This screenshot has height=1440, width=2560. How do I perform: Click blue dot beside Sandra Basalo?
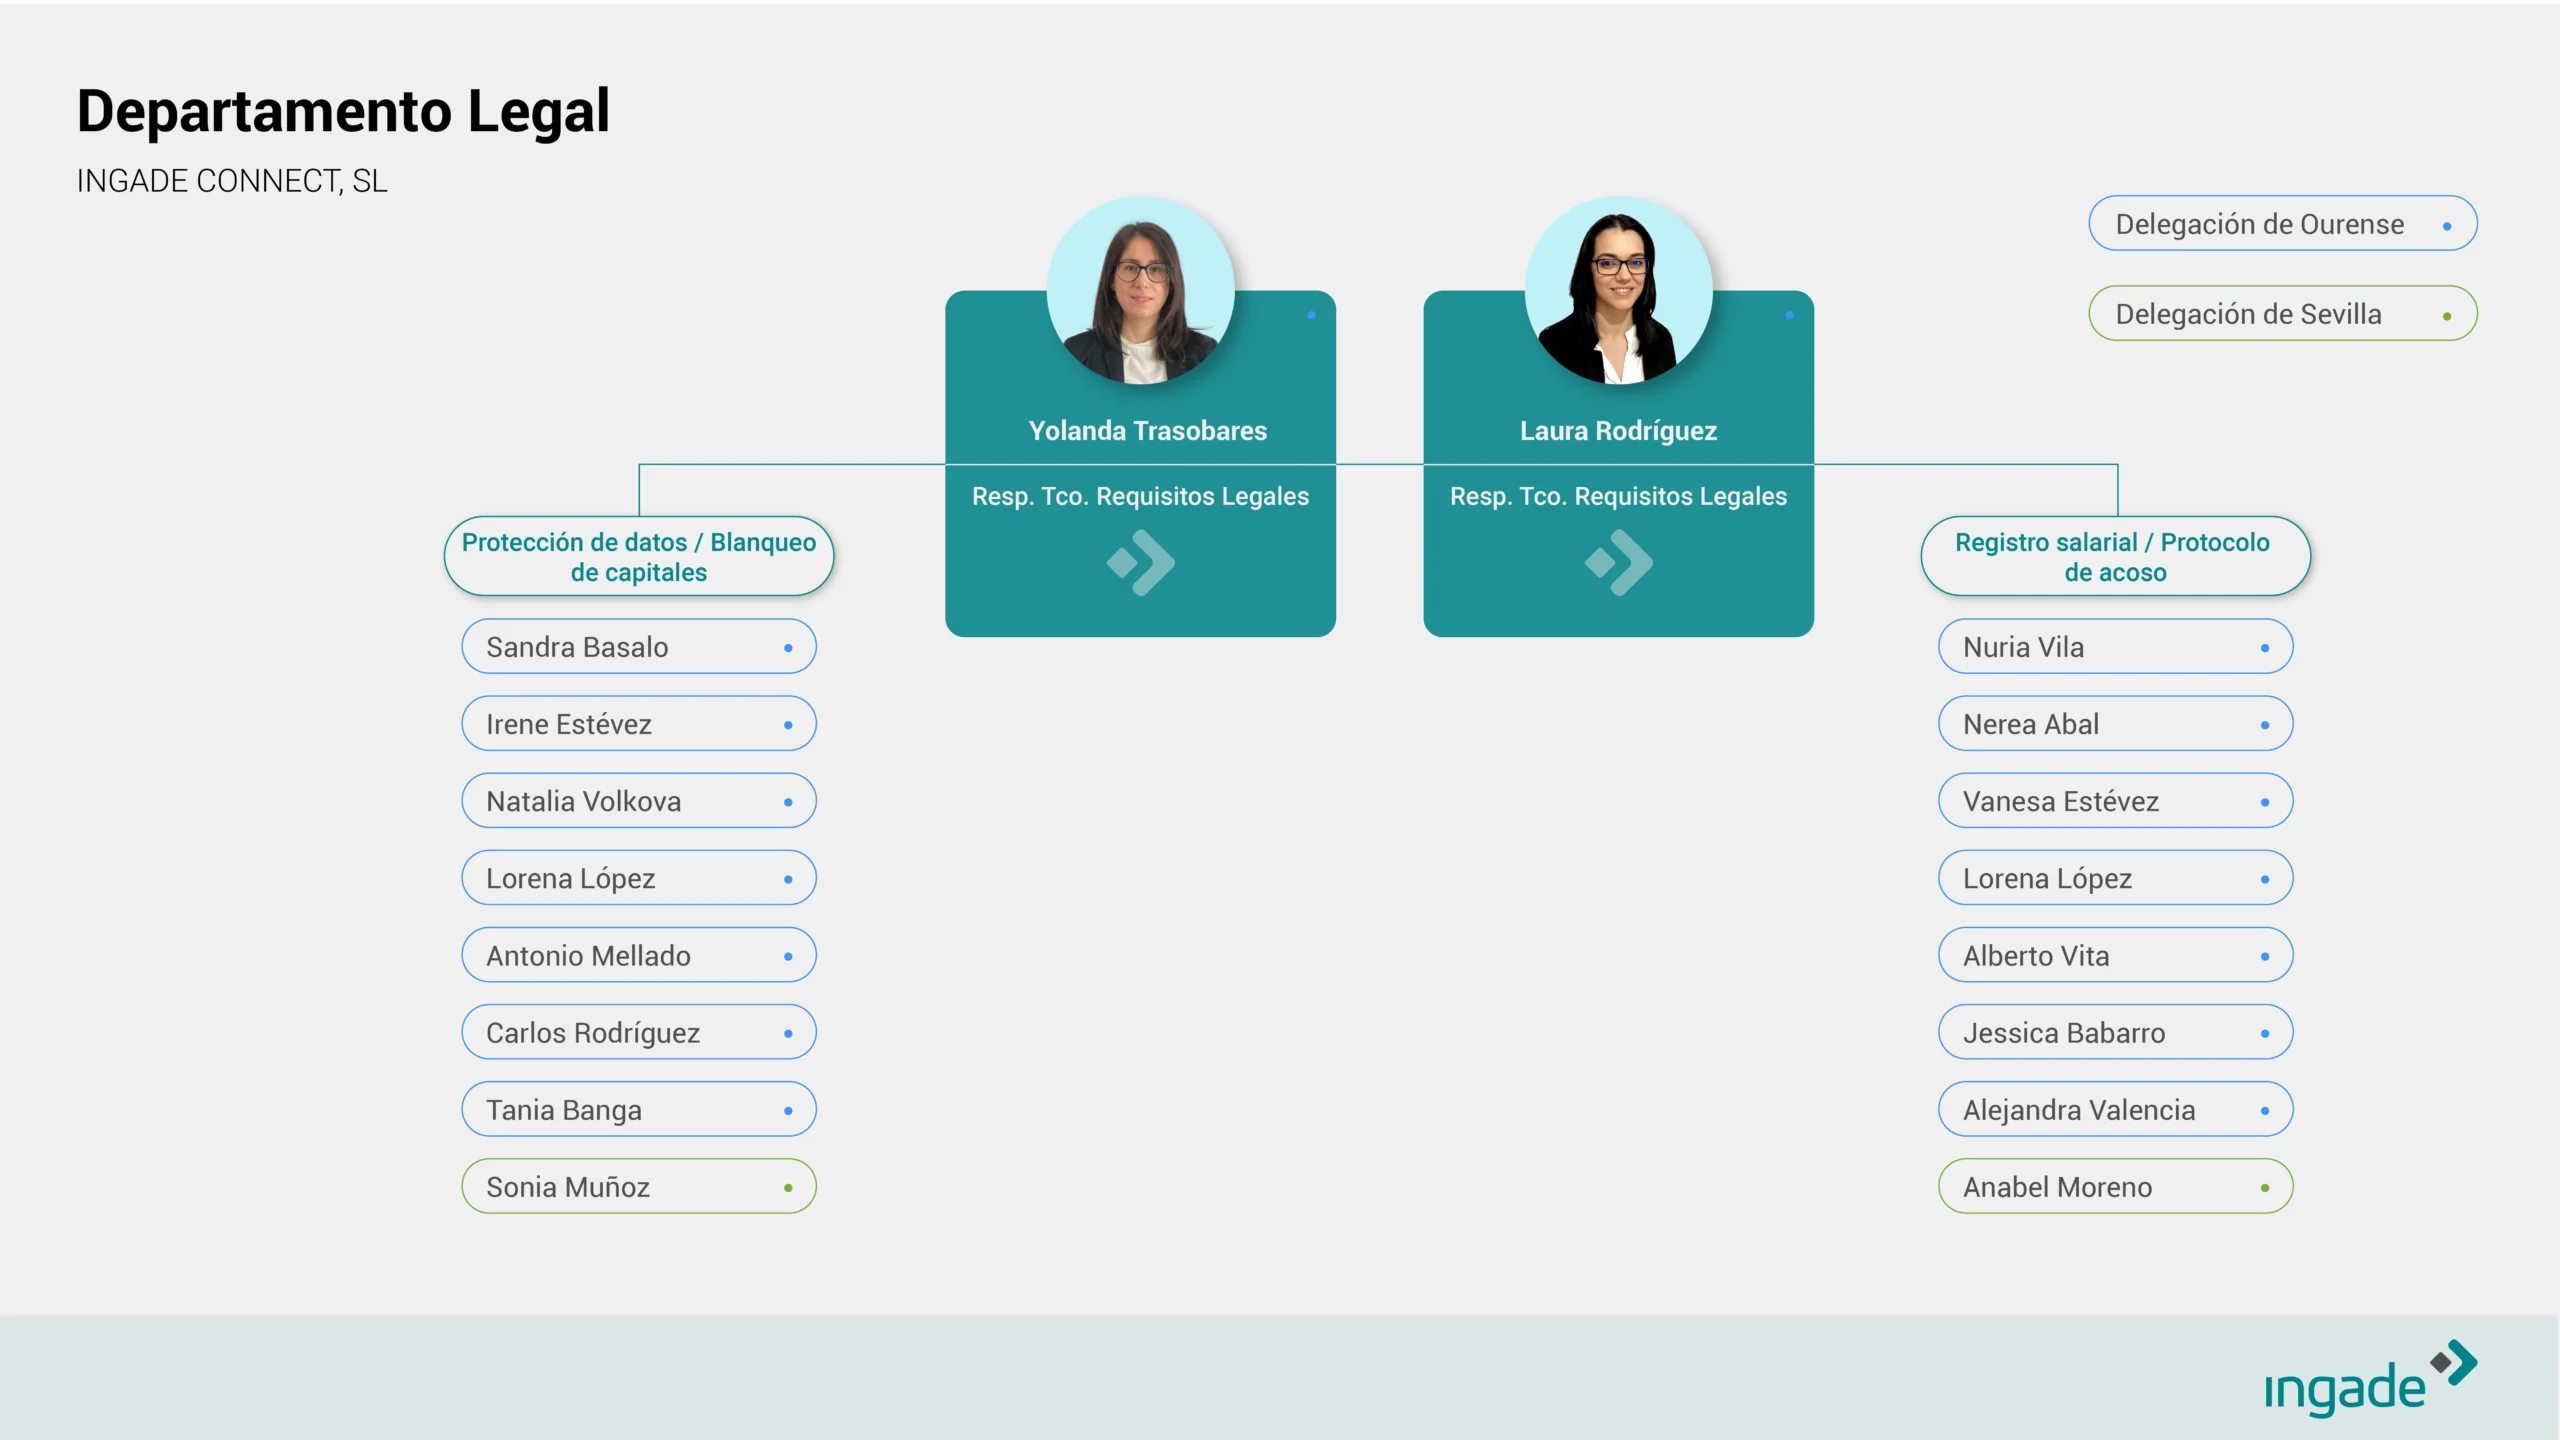tap(788, 648)
